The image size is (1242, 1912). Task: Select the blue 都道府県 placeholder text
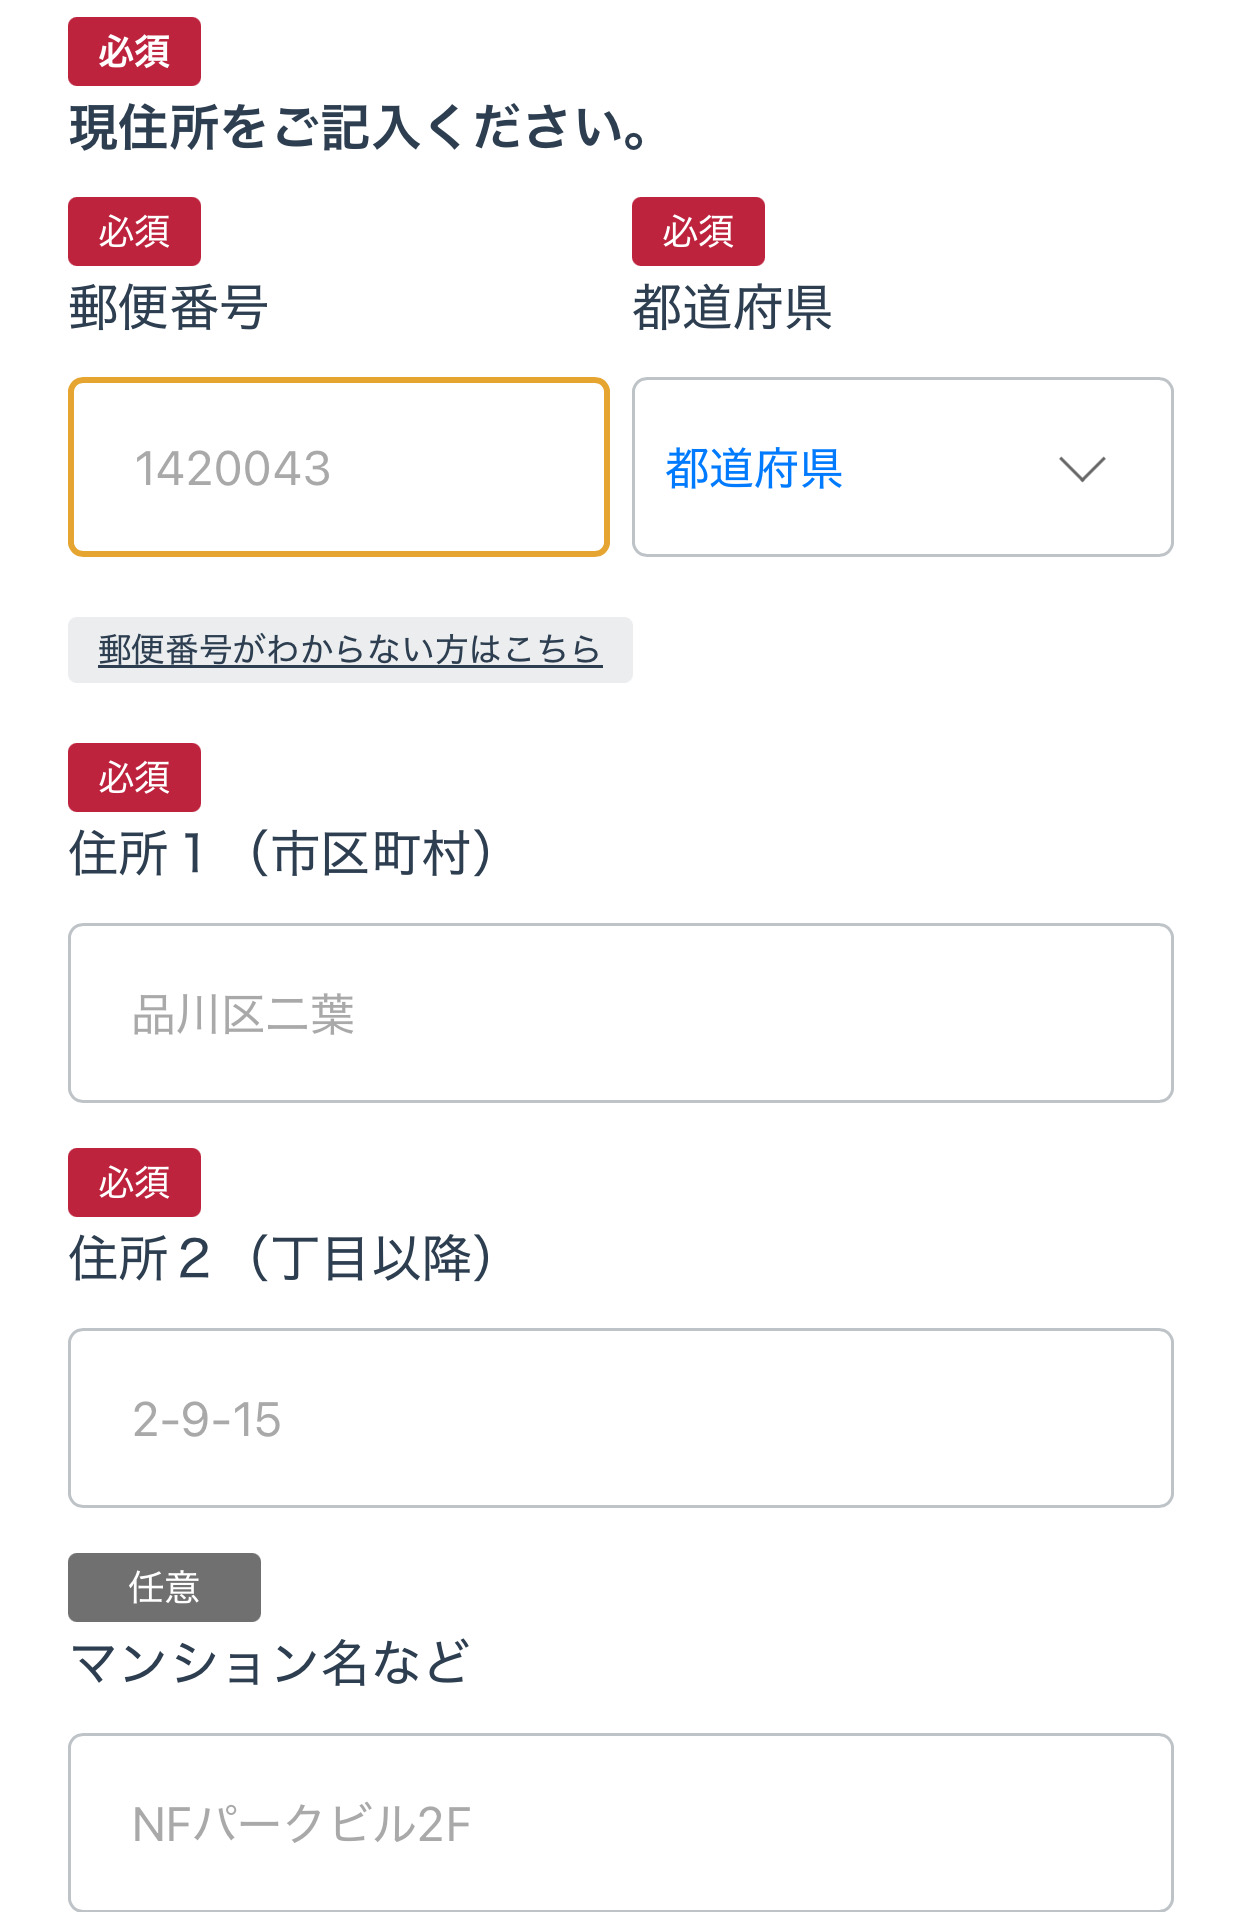point(754,468)
